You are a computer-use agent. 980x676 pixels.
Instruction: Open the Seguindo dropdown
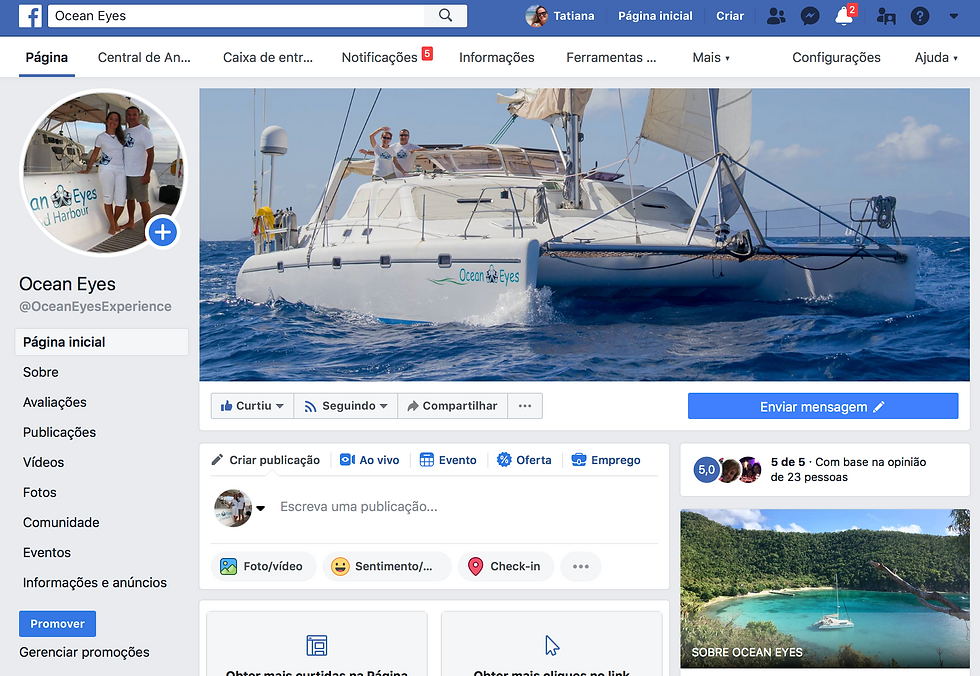coord(346,406)
